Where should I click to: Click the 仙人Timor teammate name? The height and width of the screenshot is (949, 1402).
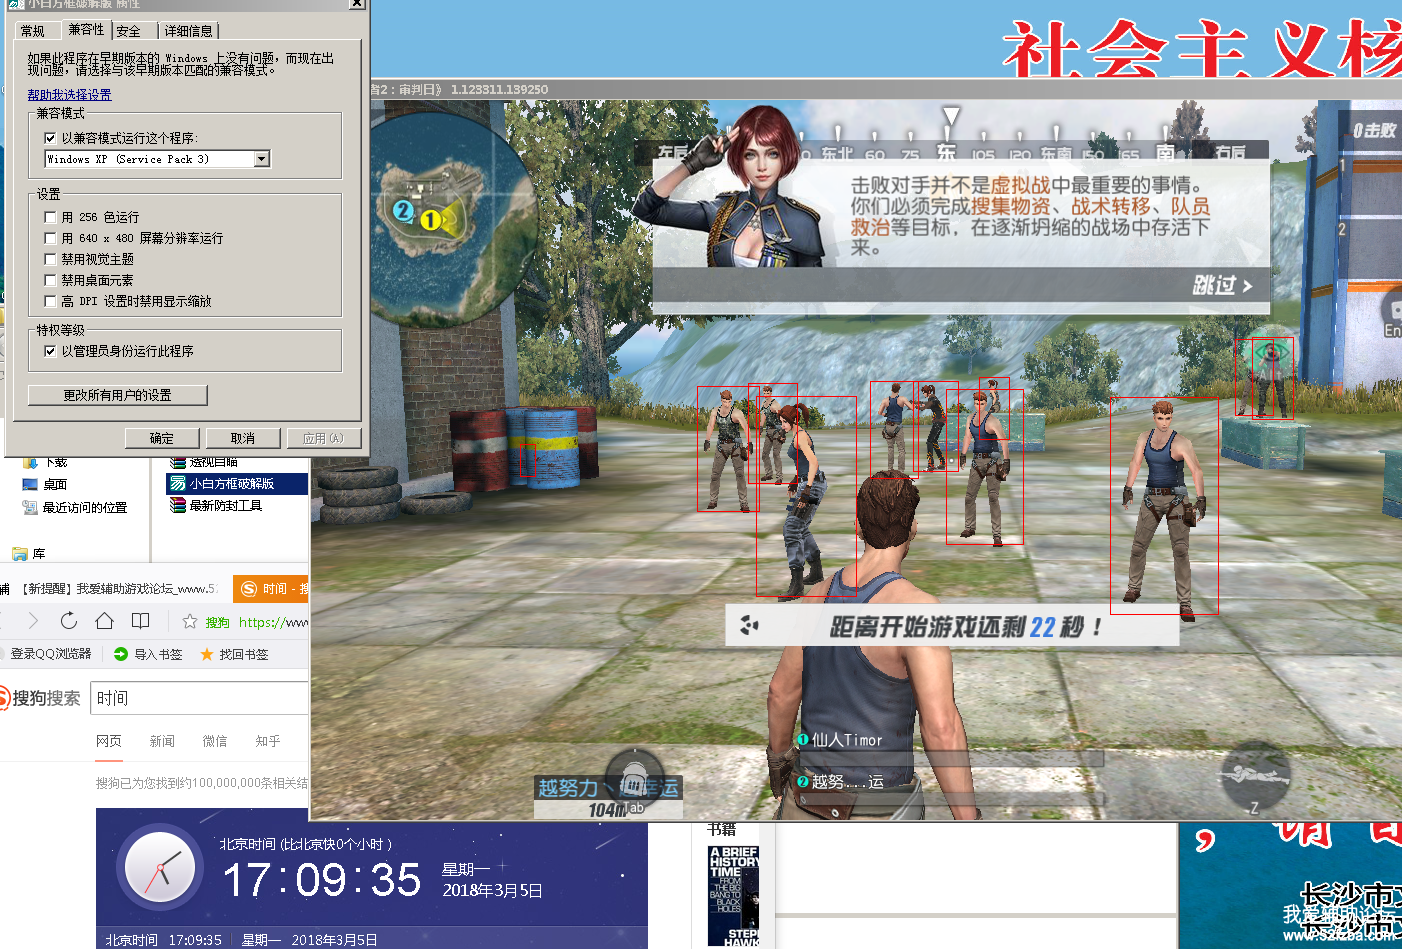point(847,740)
